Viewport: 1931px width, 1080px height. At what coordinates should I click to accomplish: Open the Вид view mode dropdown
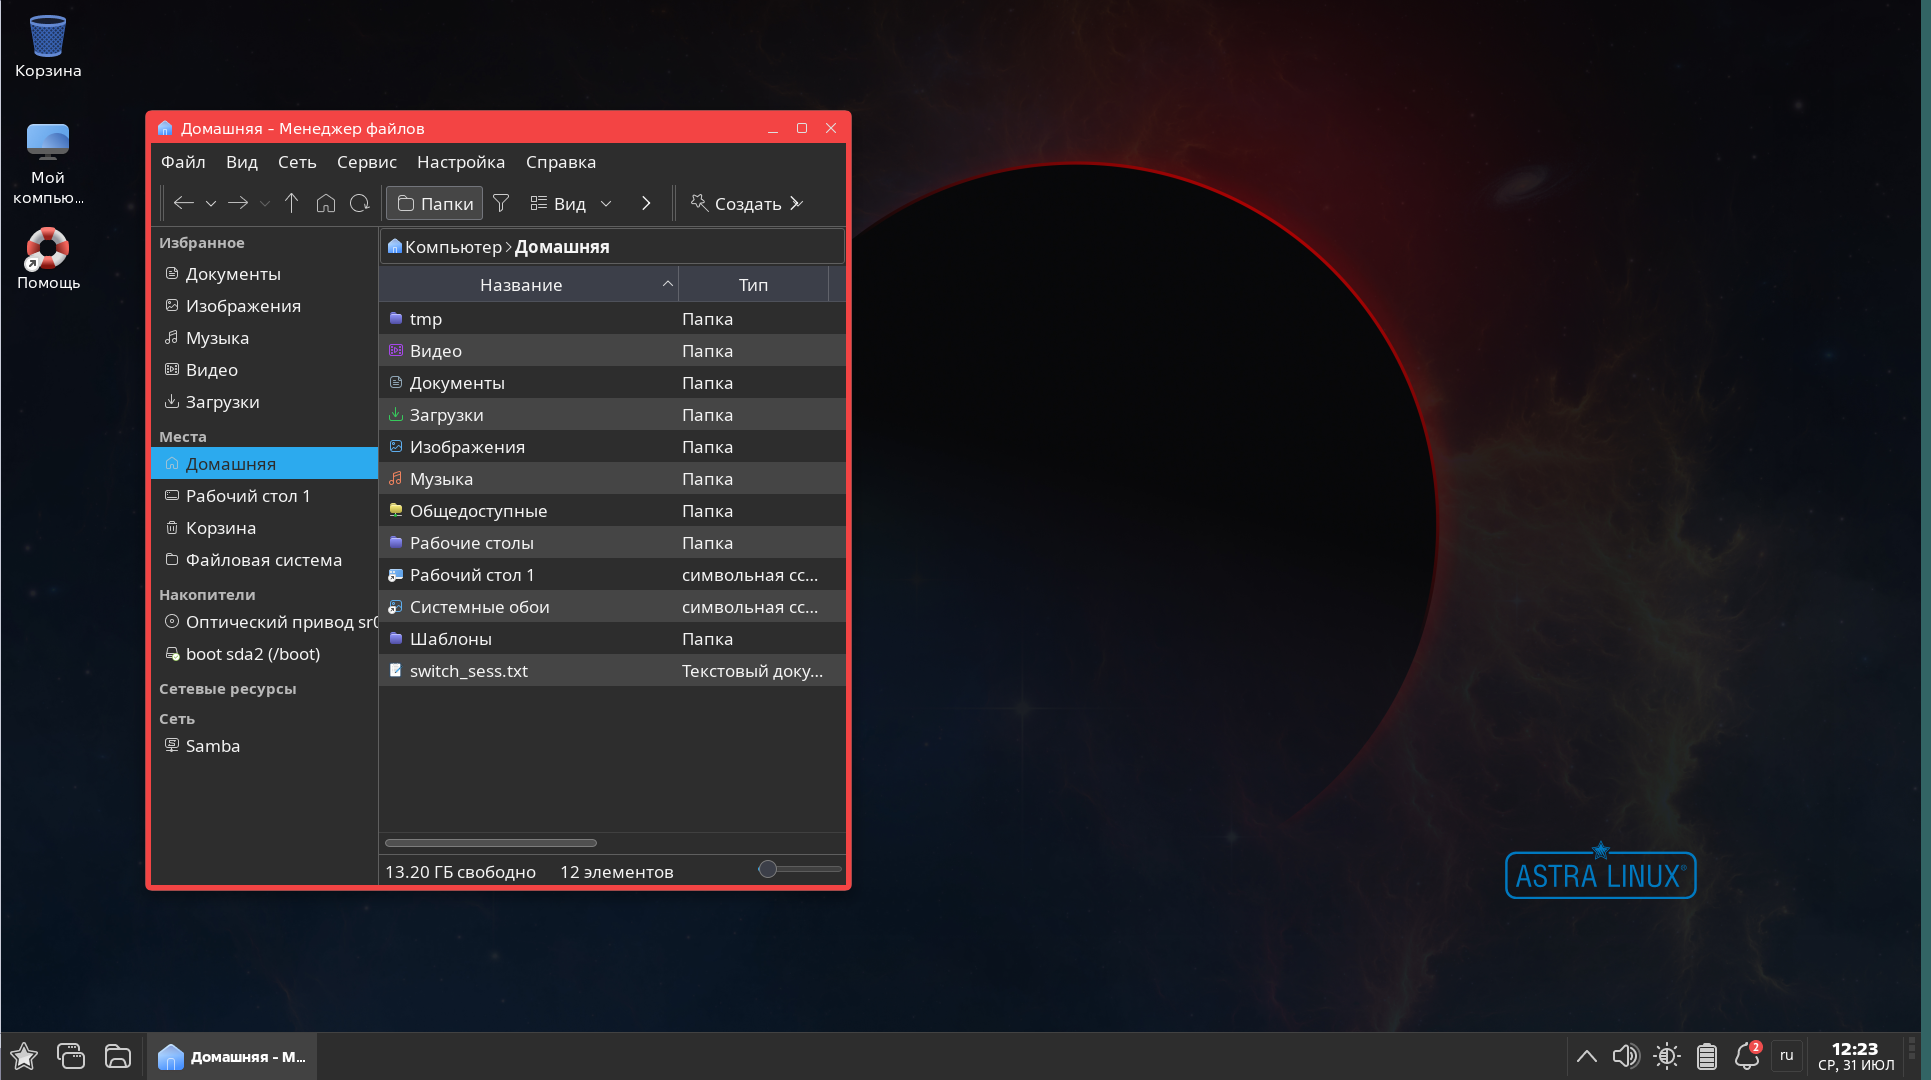coord(570,203)
